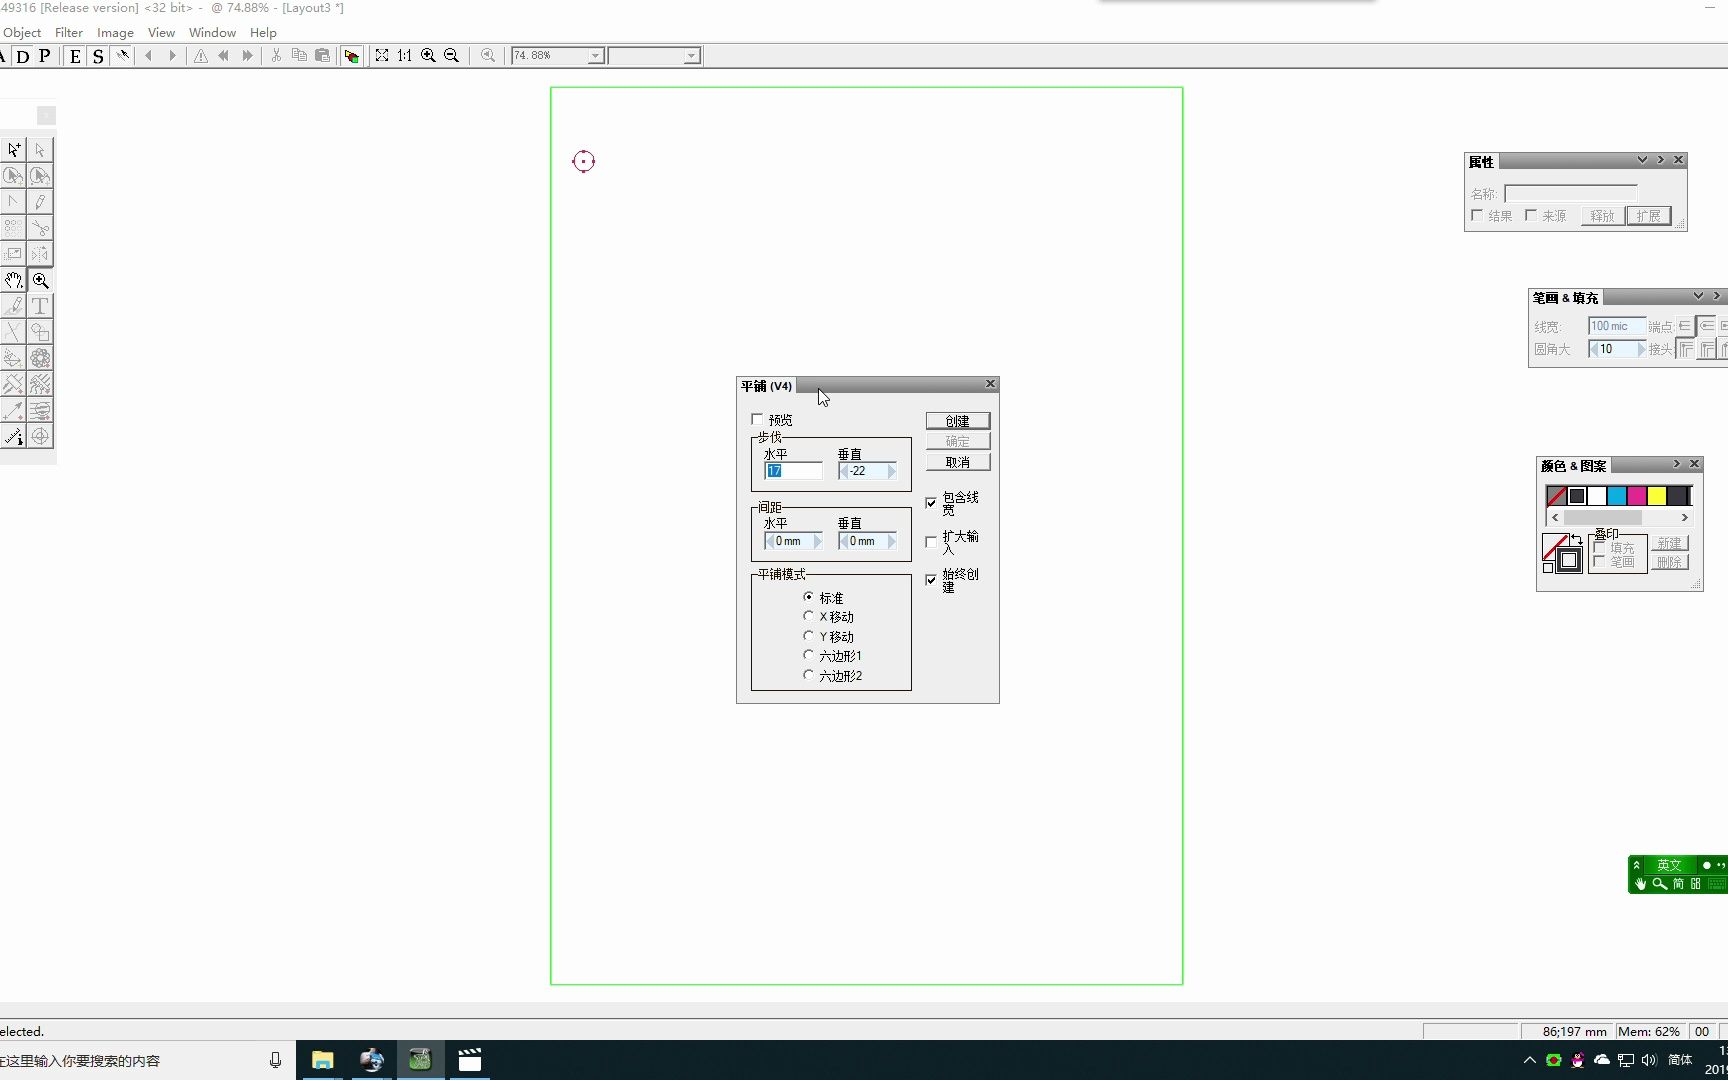Select the Y 移动 radio option
This screenshot has height=1080, width=1728.
(x=808, y=636)
